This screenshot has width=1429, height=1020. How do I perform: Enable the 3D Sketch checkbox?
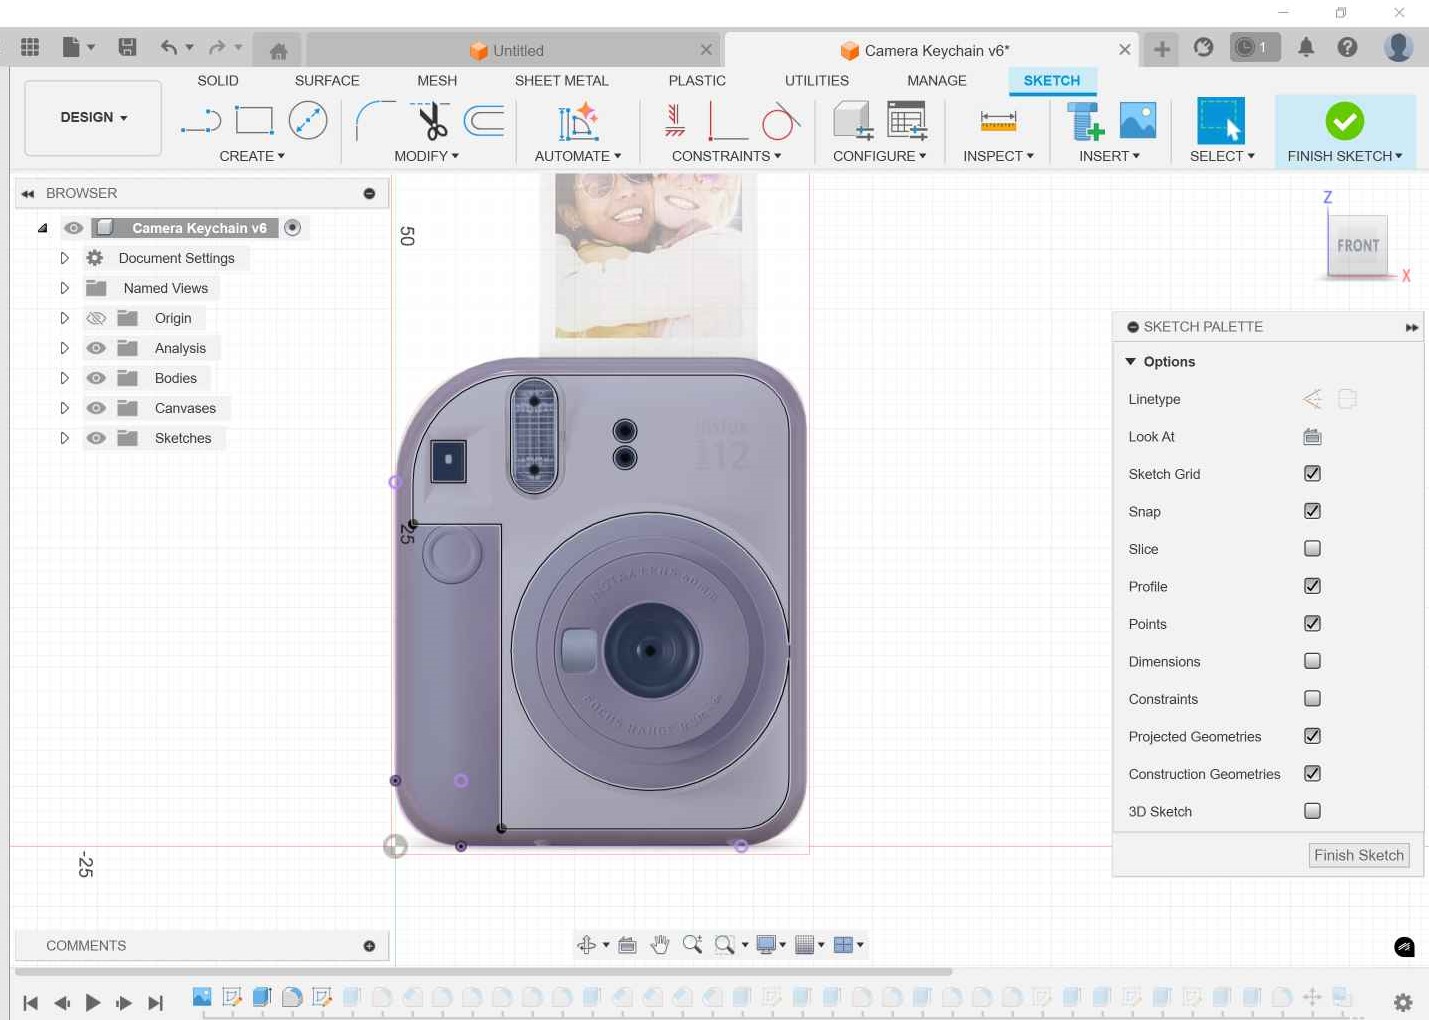[x=1312, y=811]
